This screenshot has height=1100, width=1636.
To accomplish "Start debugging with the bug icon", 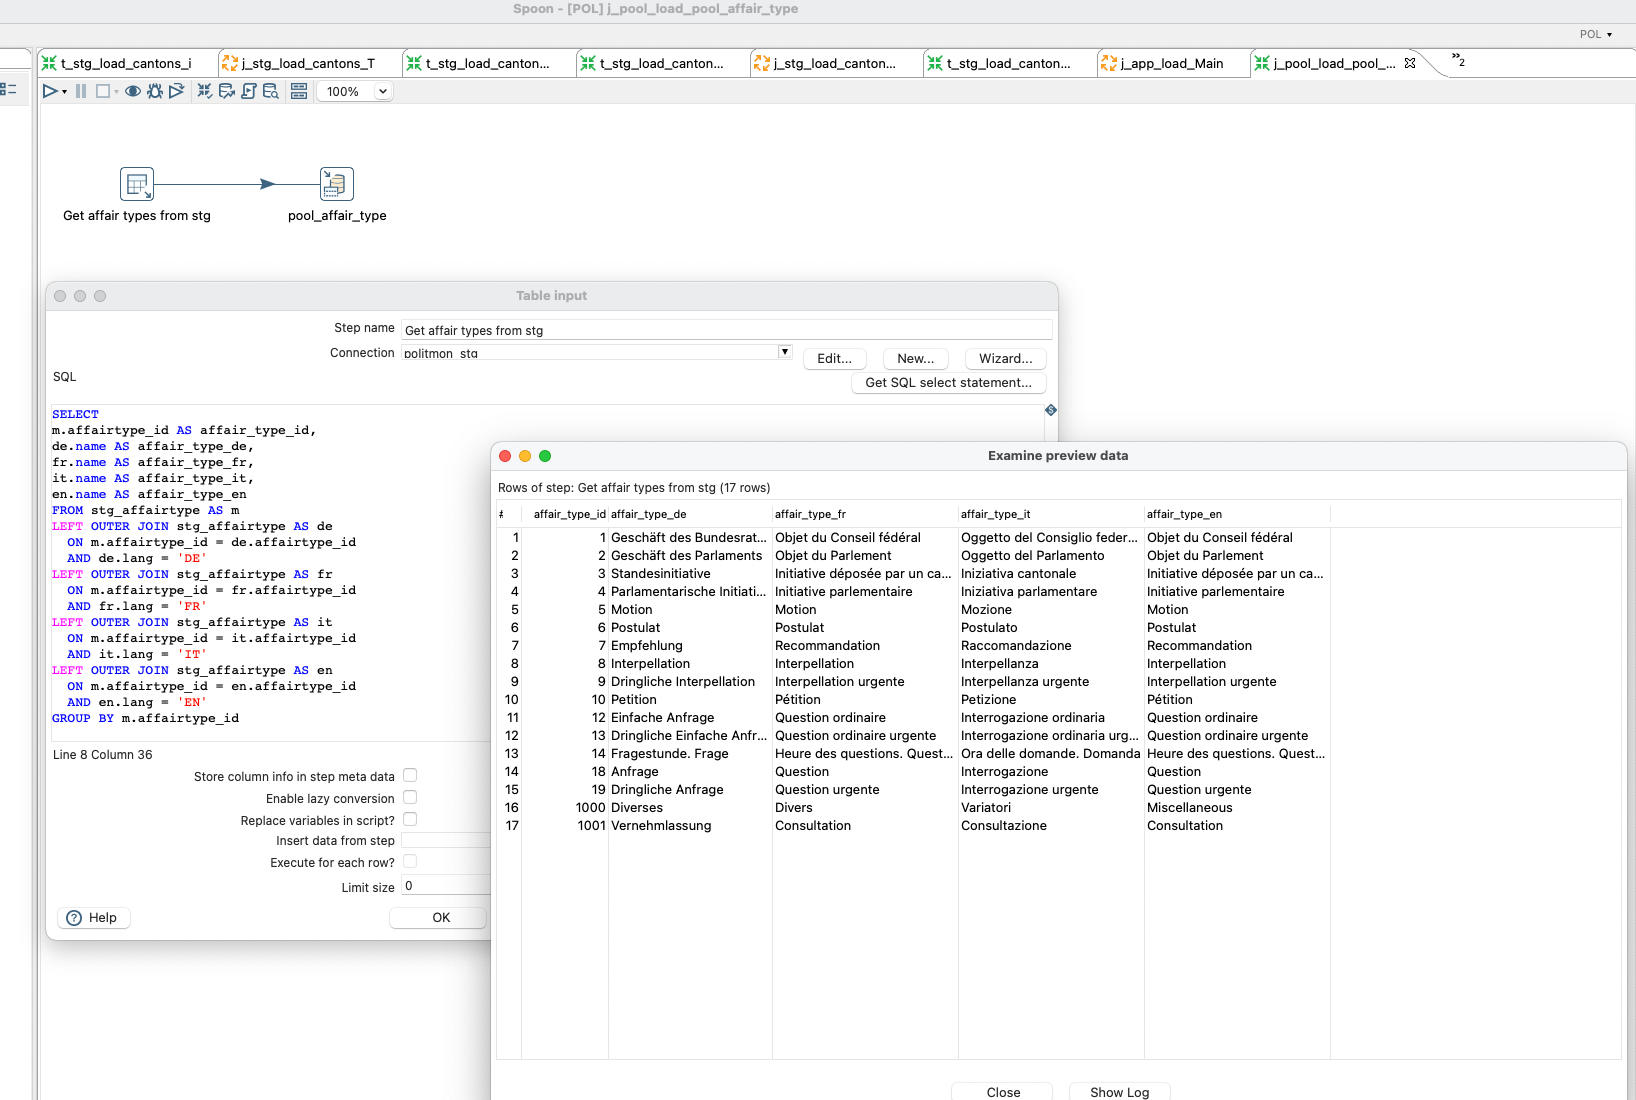I will point(154,91).
